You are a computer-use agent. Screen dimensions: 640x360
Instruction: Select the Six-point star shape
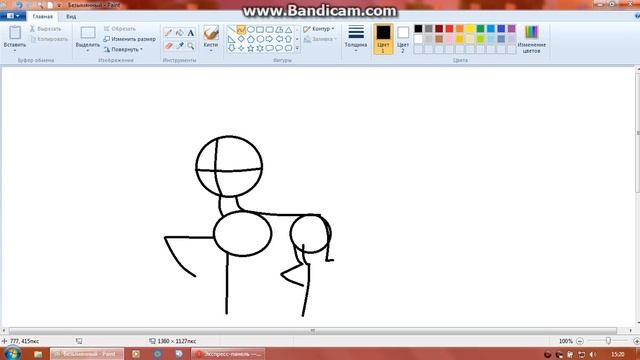click(x=260, y=48)
